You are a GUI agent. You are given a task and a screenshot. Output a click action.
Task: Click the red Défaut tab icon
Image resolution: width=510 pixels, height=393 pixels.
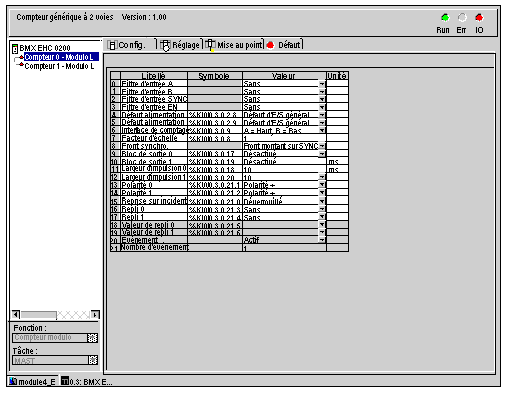click(270, 45)
